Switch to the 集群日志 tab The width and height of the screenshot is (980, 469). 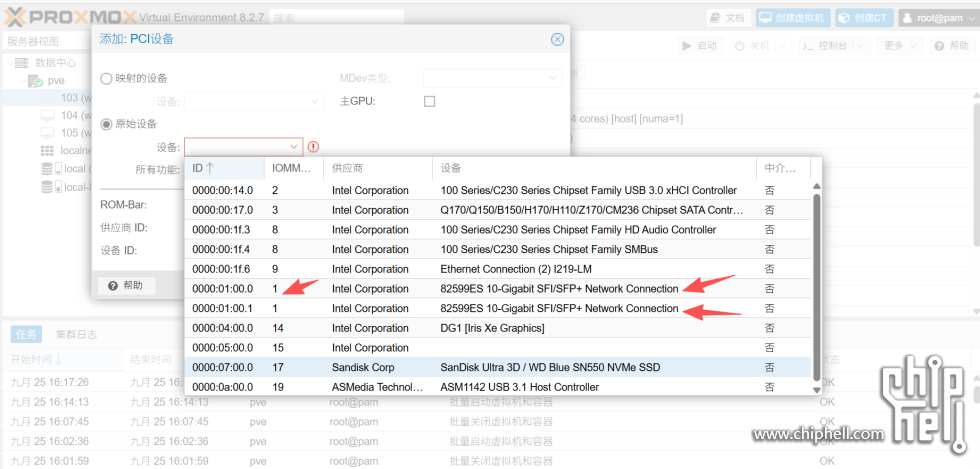[76, 335]
